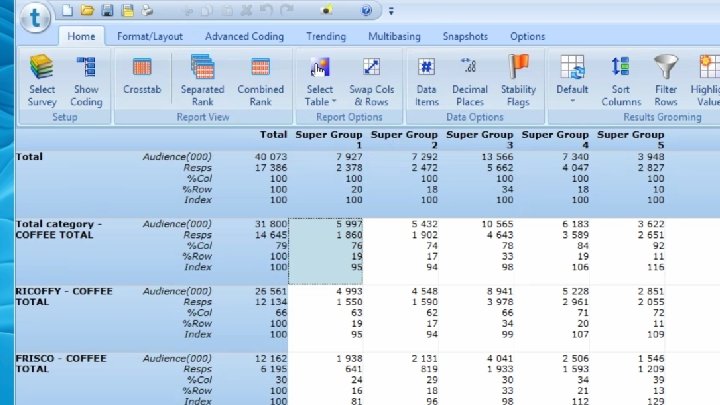The height and width of the screenshot is (405, 720).
Task: Click the yellow highlight marker icon
Action: 326,10
